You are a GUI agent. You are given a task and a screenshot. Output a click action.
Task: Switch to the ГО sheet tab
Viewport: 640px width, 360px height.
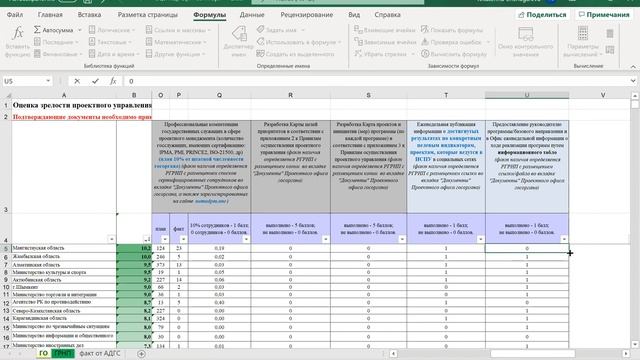pyautogui.click(x=43, y=353)
